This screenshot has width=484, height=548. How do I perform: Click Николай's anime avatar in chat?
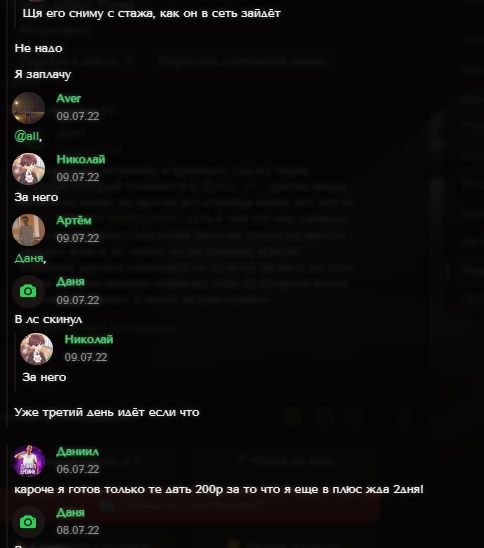coord(28,169)
